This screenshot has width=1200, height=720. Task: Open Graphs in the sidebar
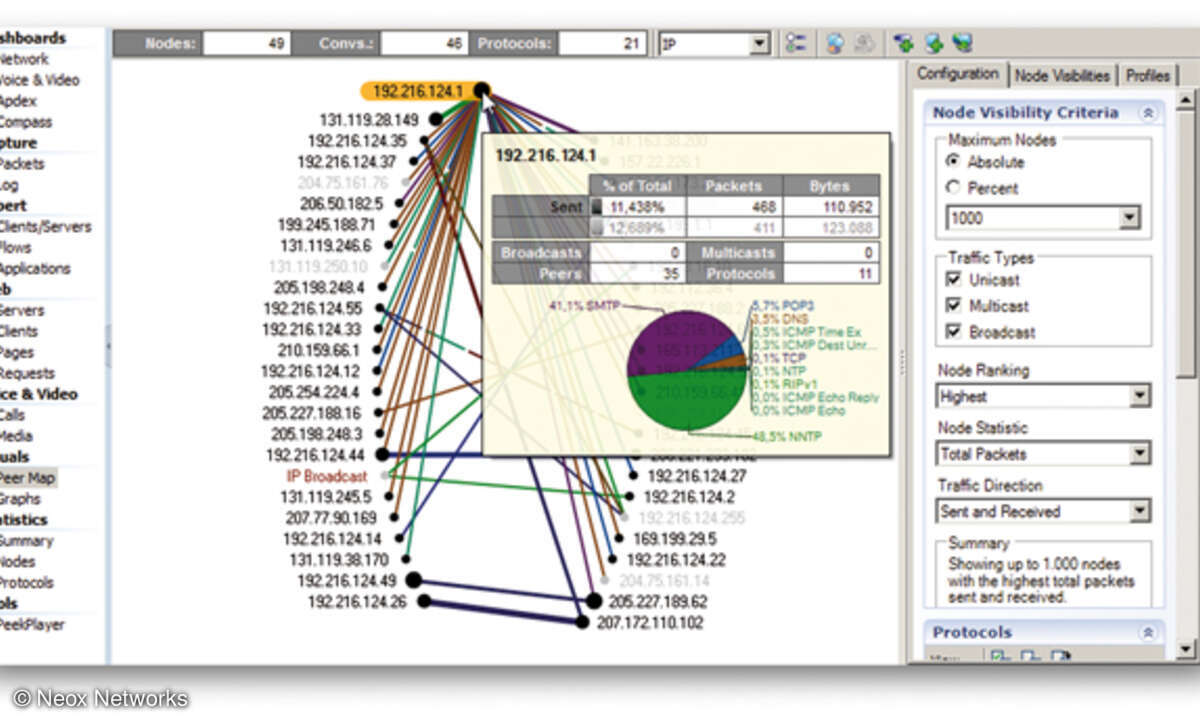[x=20, y=498]
